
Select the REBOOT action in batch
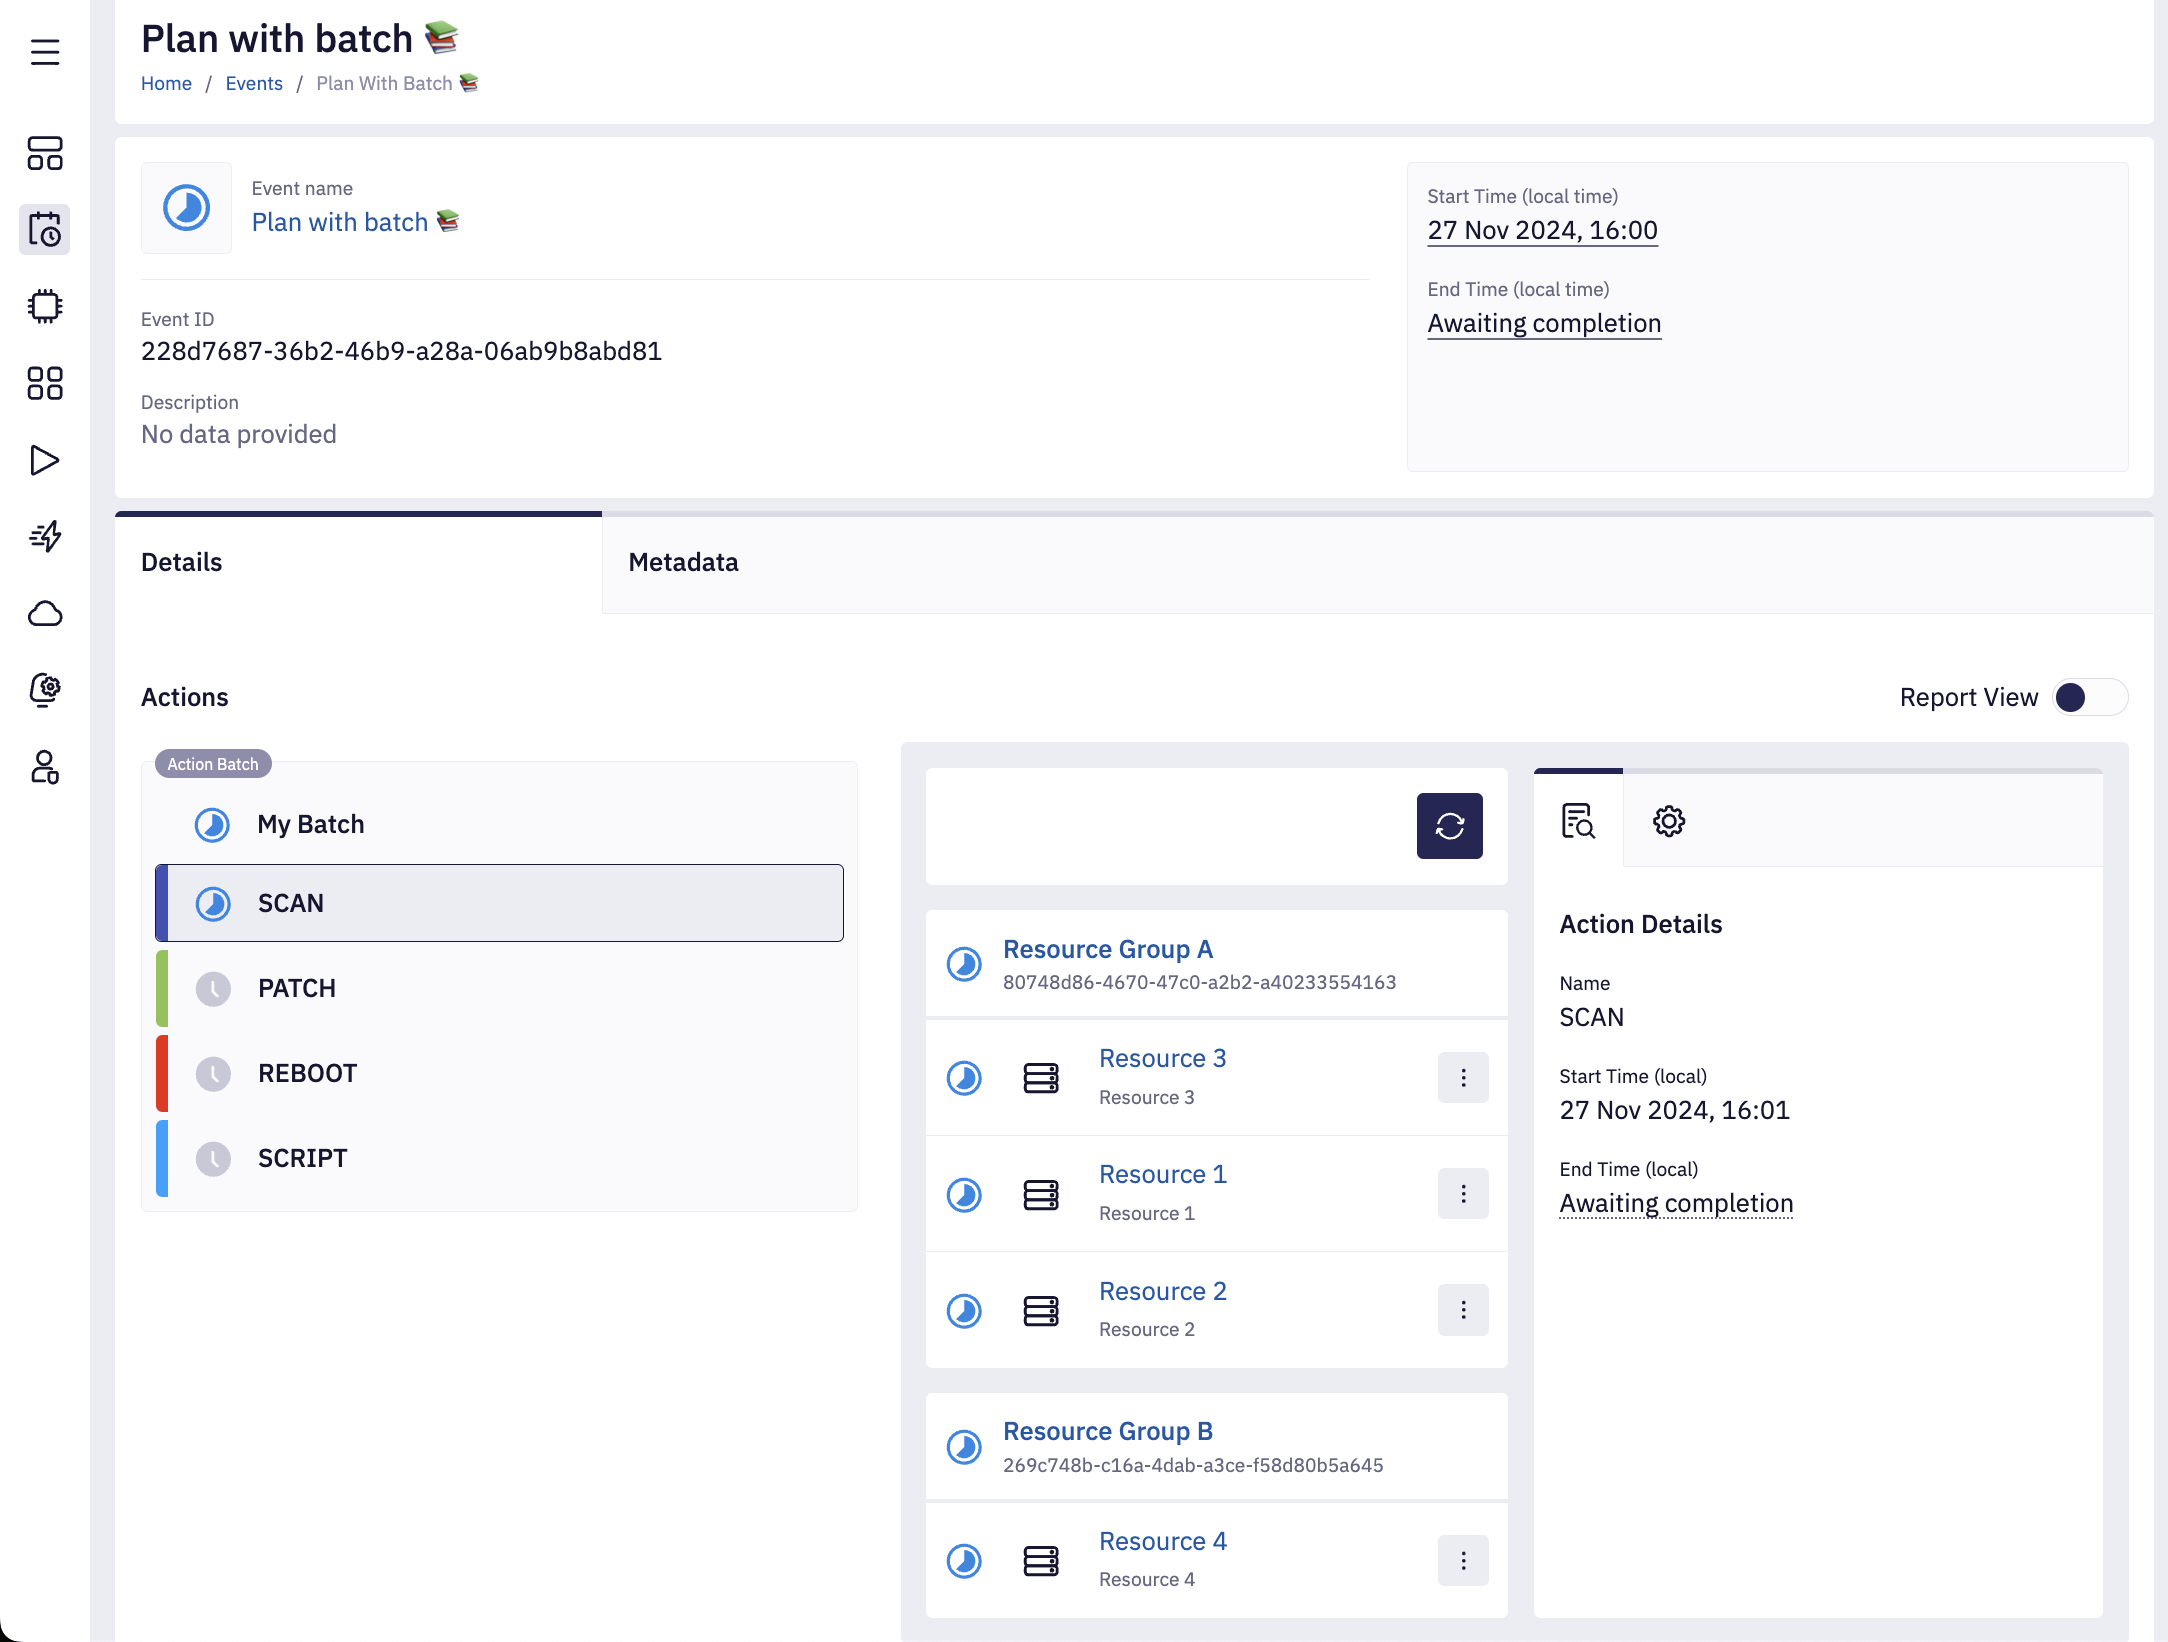tap(307, 1073)
